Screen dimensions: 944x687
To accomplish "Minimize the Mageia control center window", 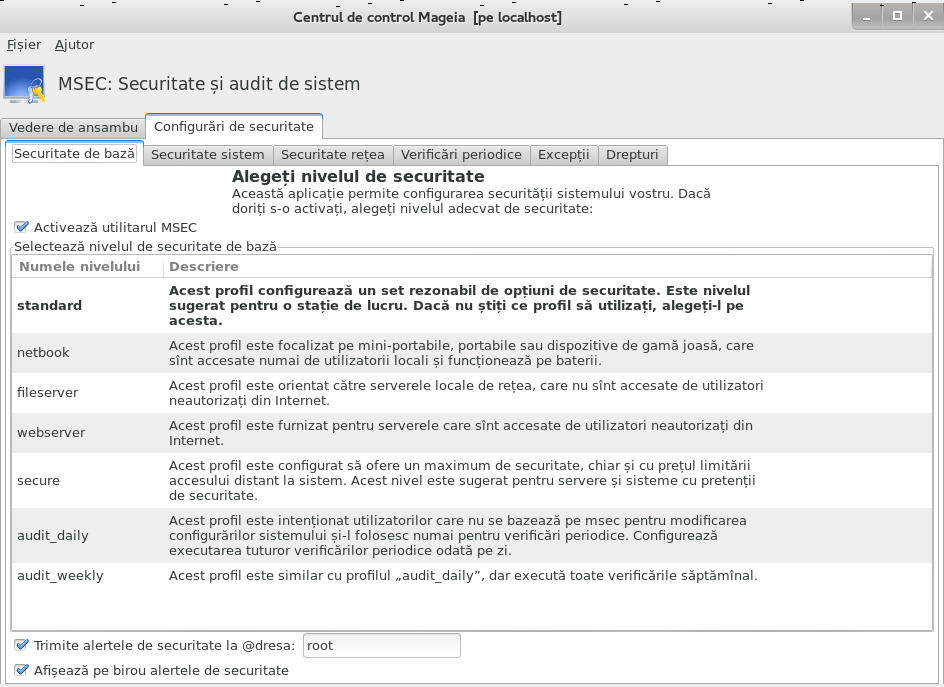I will pyautogui.click(x=867, y=17).
